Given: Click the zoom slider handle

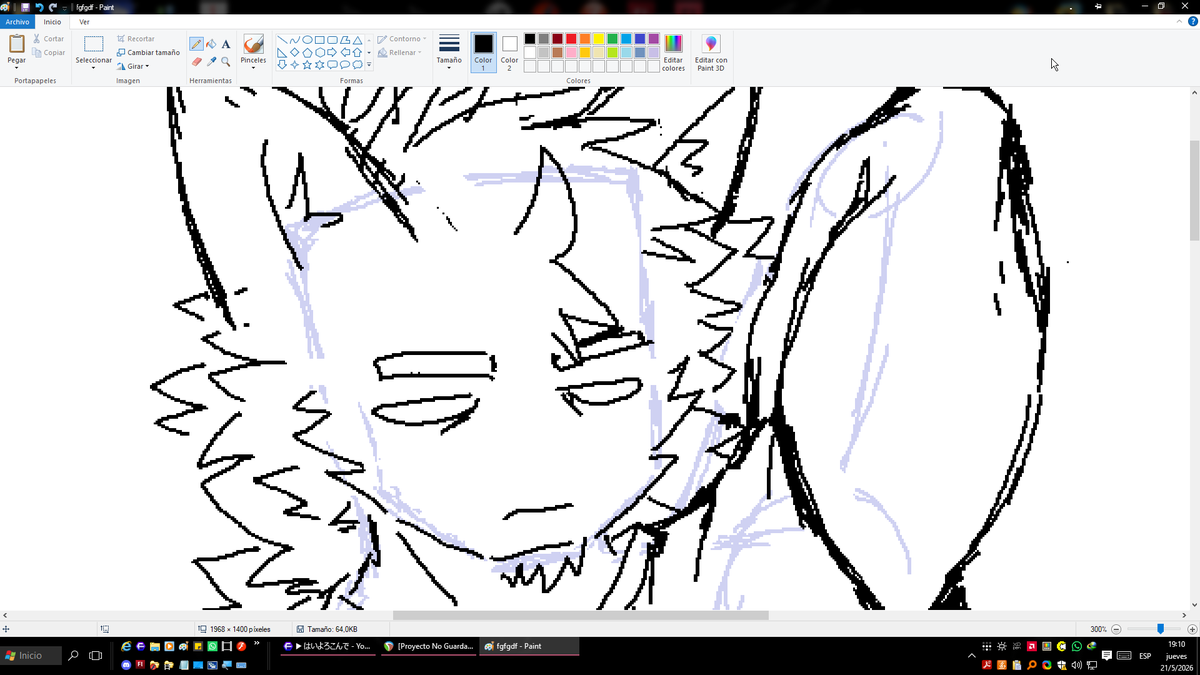Looking at the screenshot, I should pyautogui.click(x=1160, y=629).
